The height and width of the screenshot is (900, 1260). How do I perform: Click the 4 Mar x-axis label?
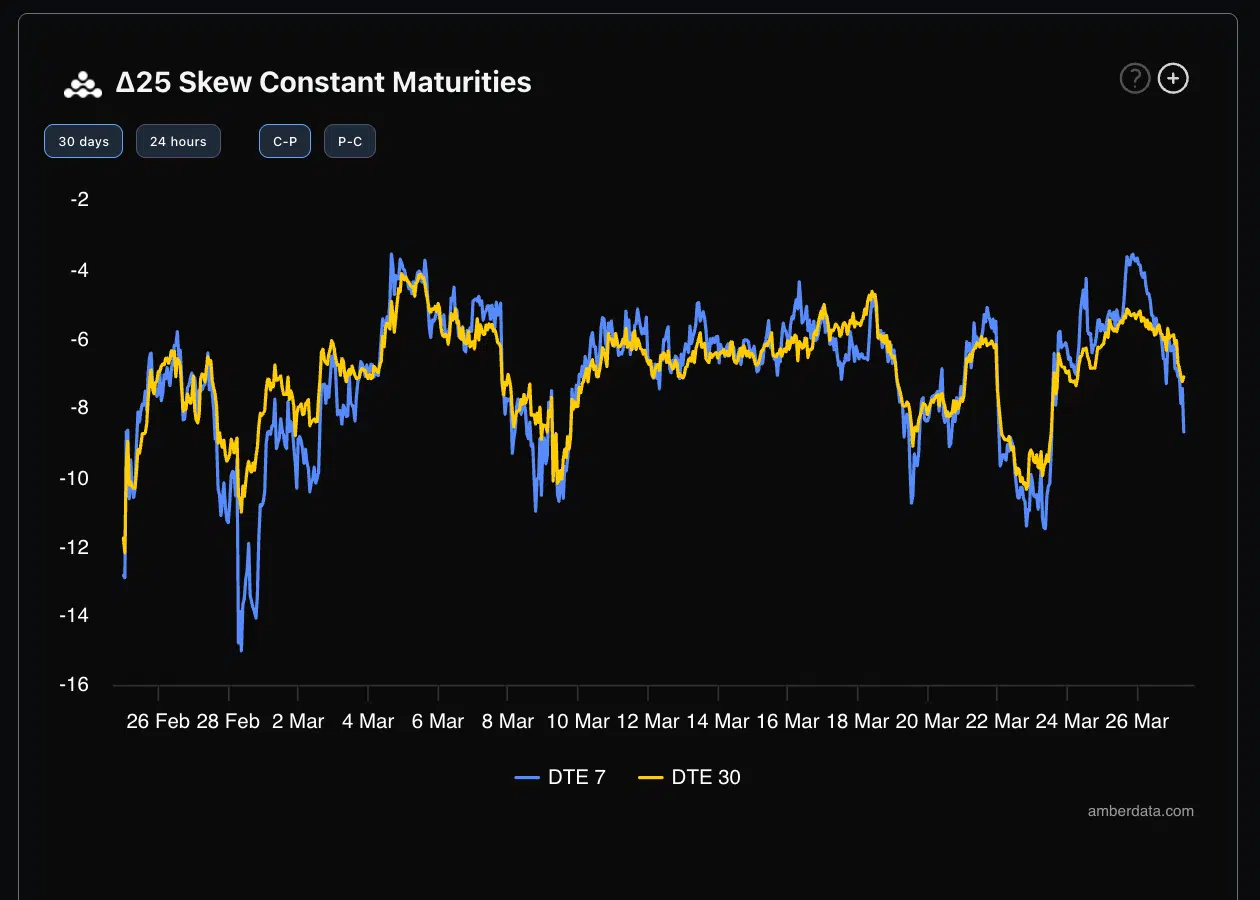click(x=368, y=721)
